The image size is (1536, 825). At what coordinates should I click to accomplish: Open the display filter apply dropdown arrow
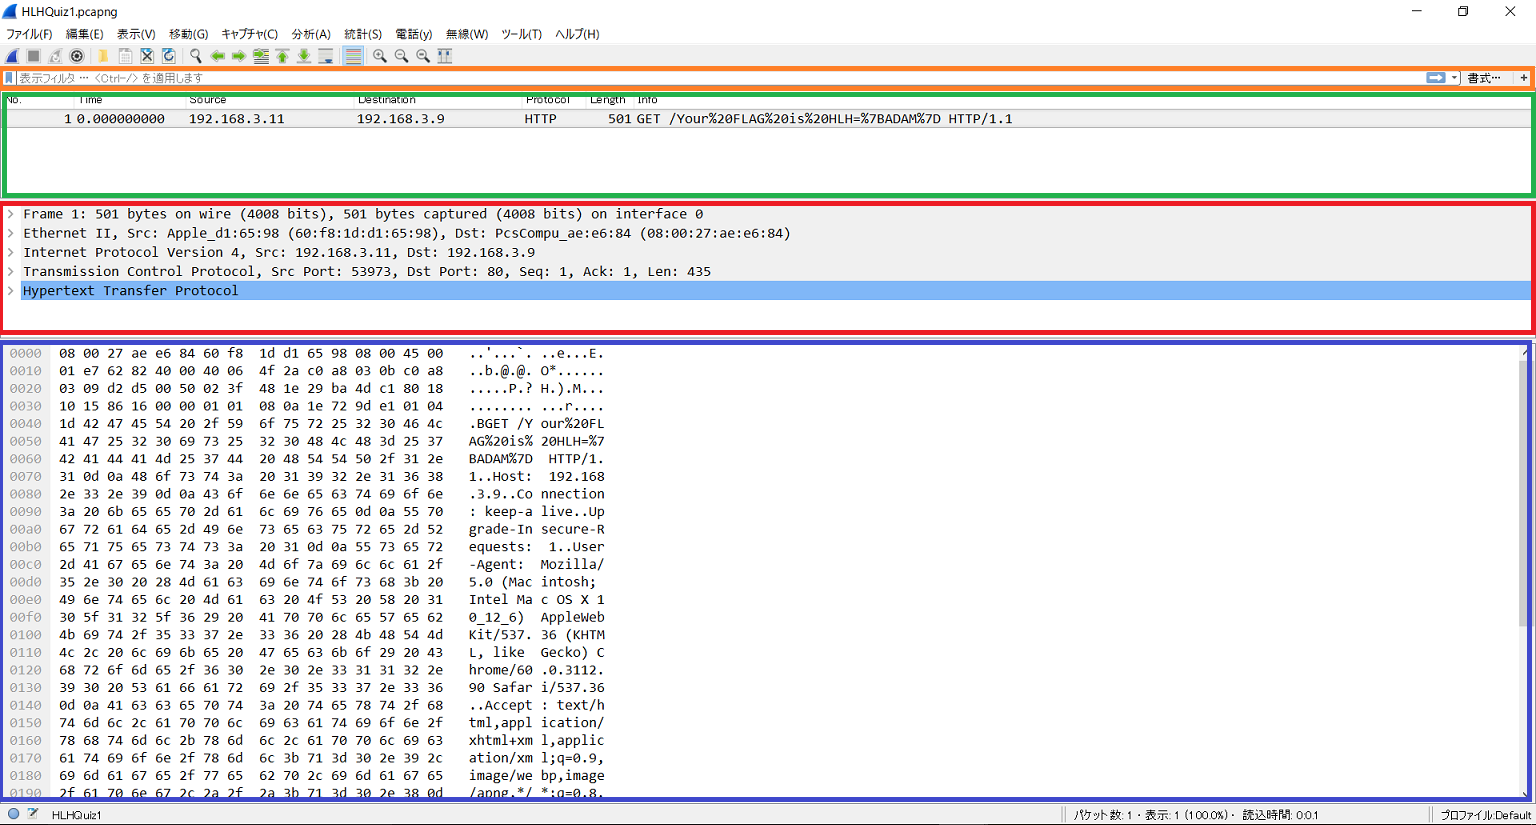click(x=1452, y=77)
